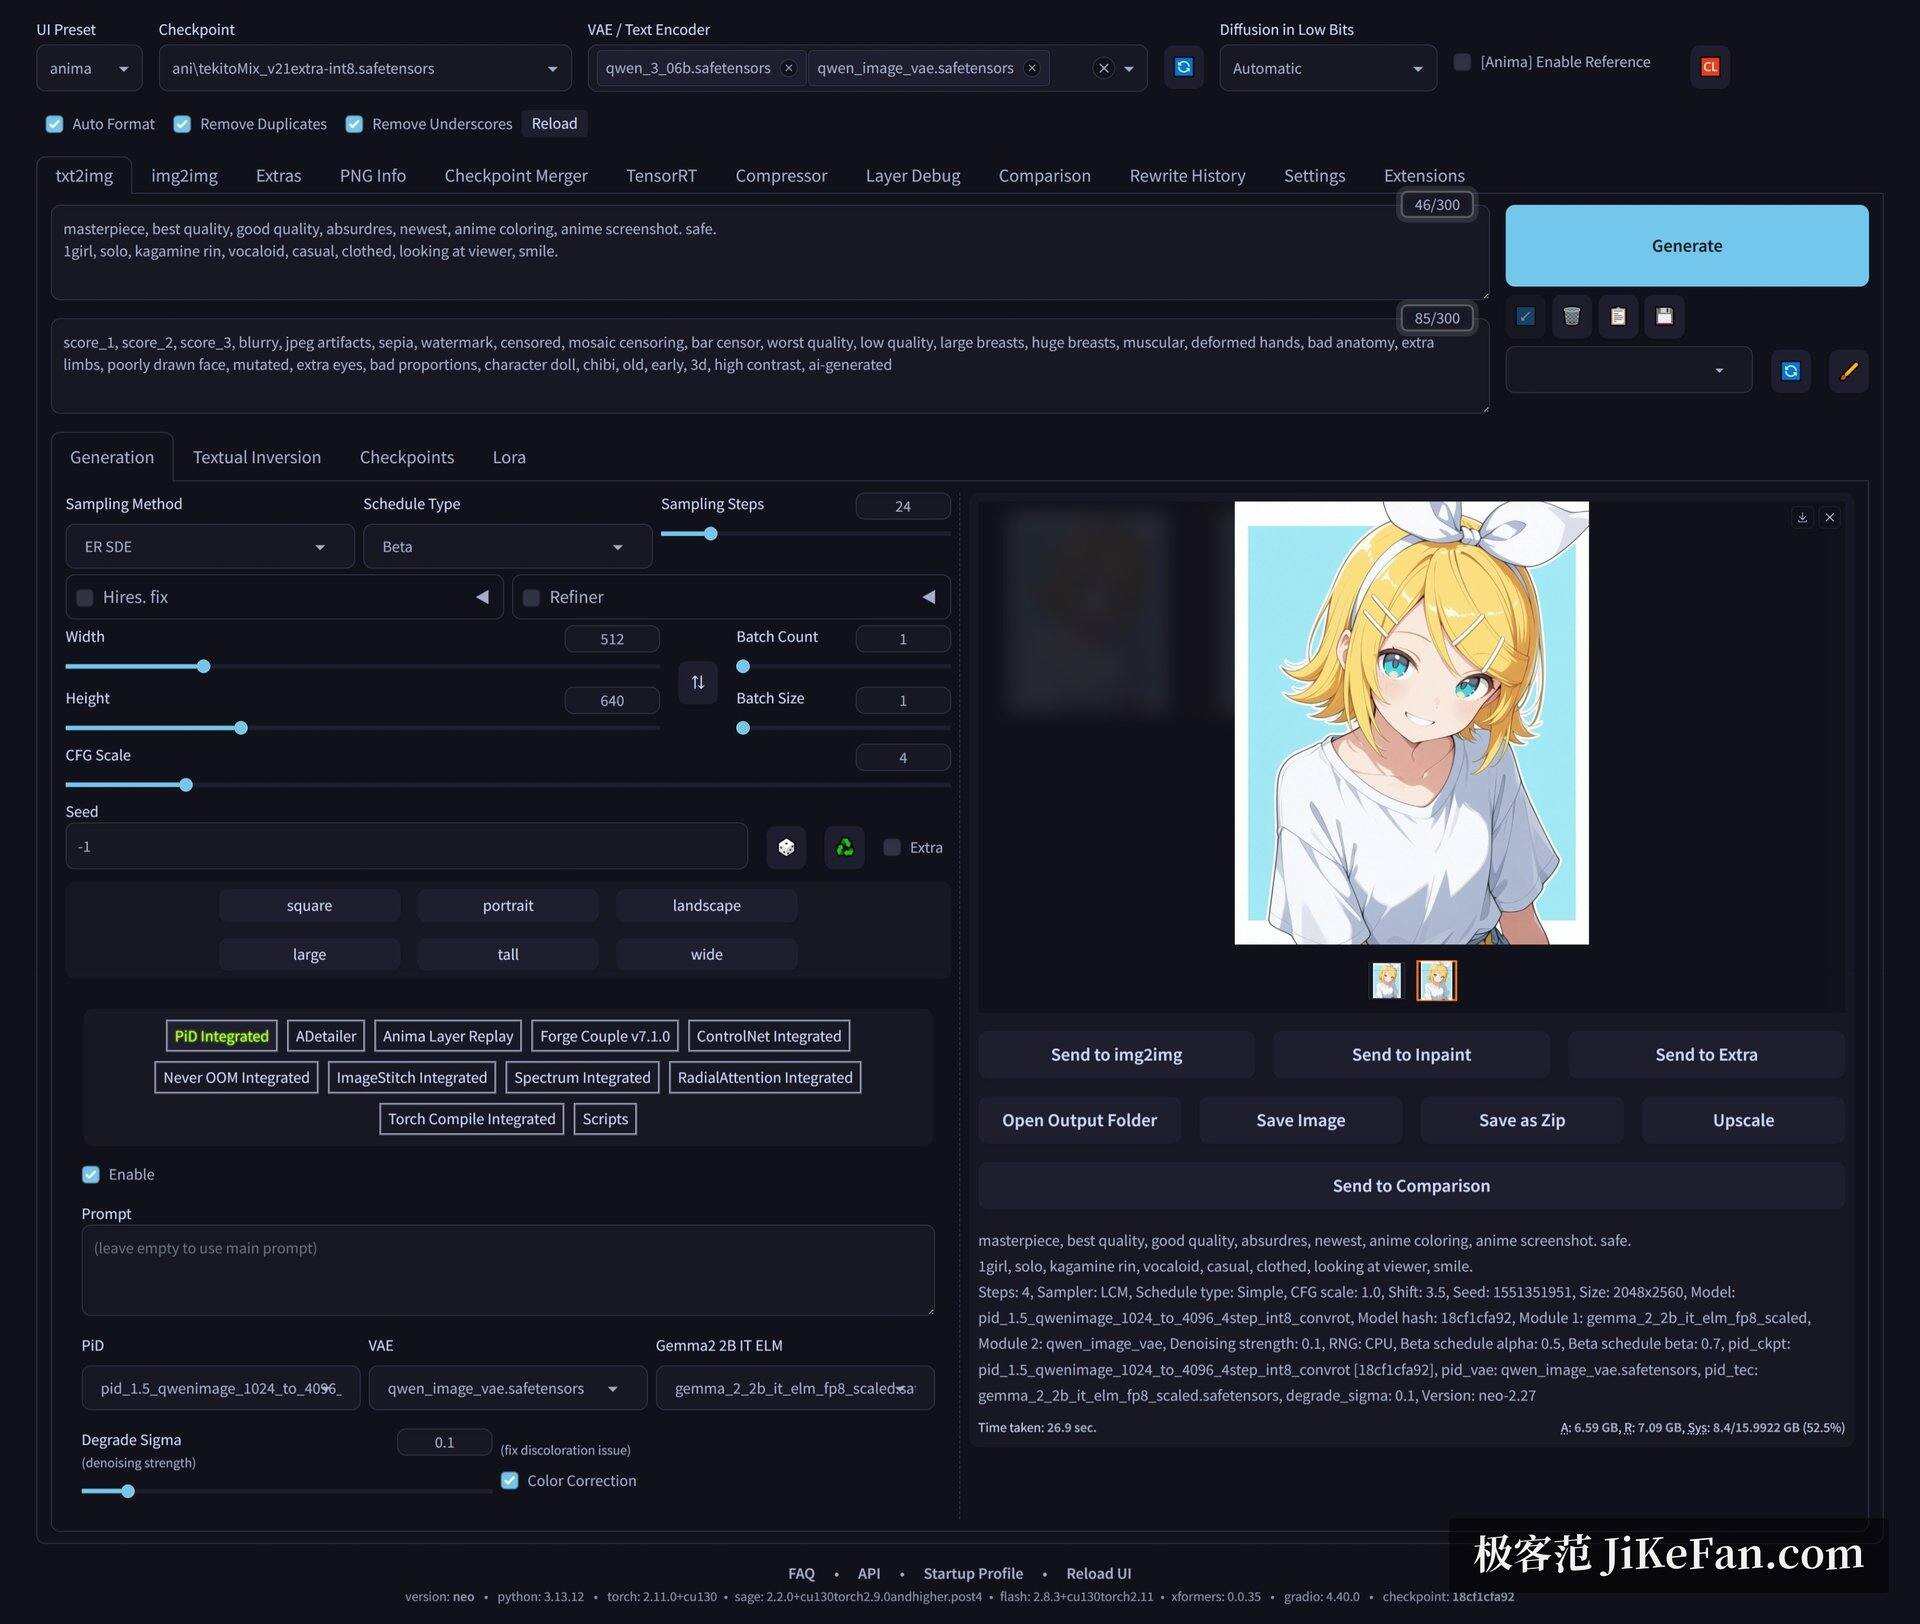Select the portrait size preset
Screen dimensions: 1920x1624
tap(508, 905)
